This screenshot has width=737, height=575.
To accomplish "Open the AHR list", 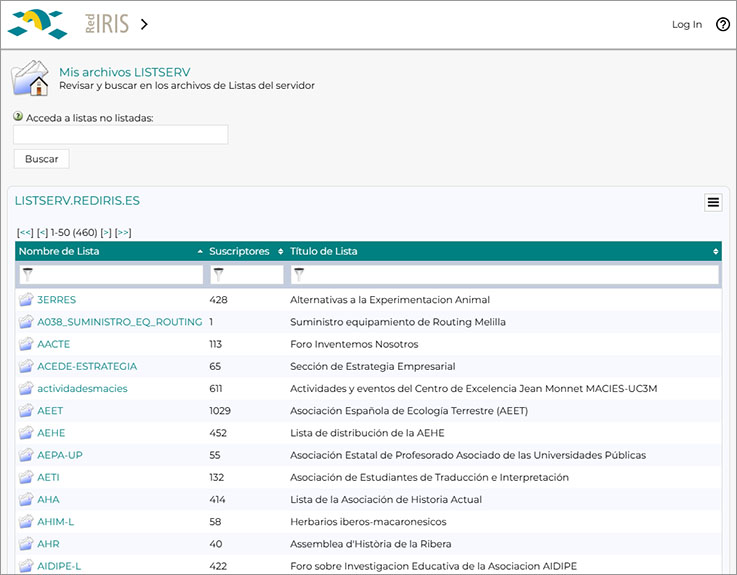I will (48, 544).
